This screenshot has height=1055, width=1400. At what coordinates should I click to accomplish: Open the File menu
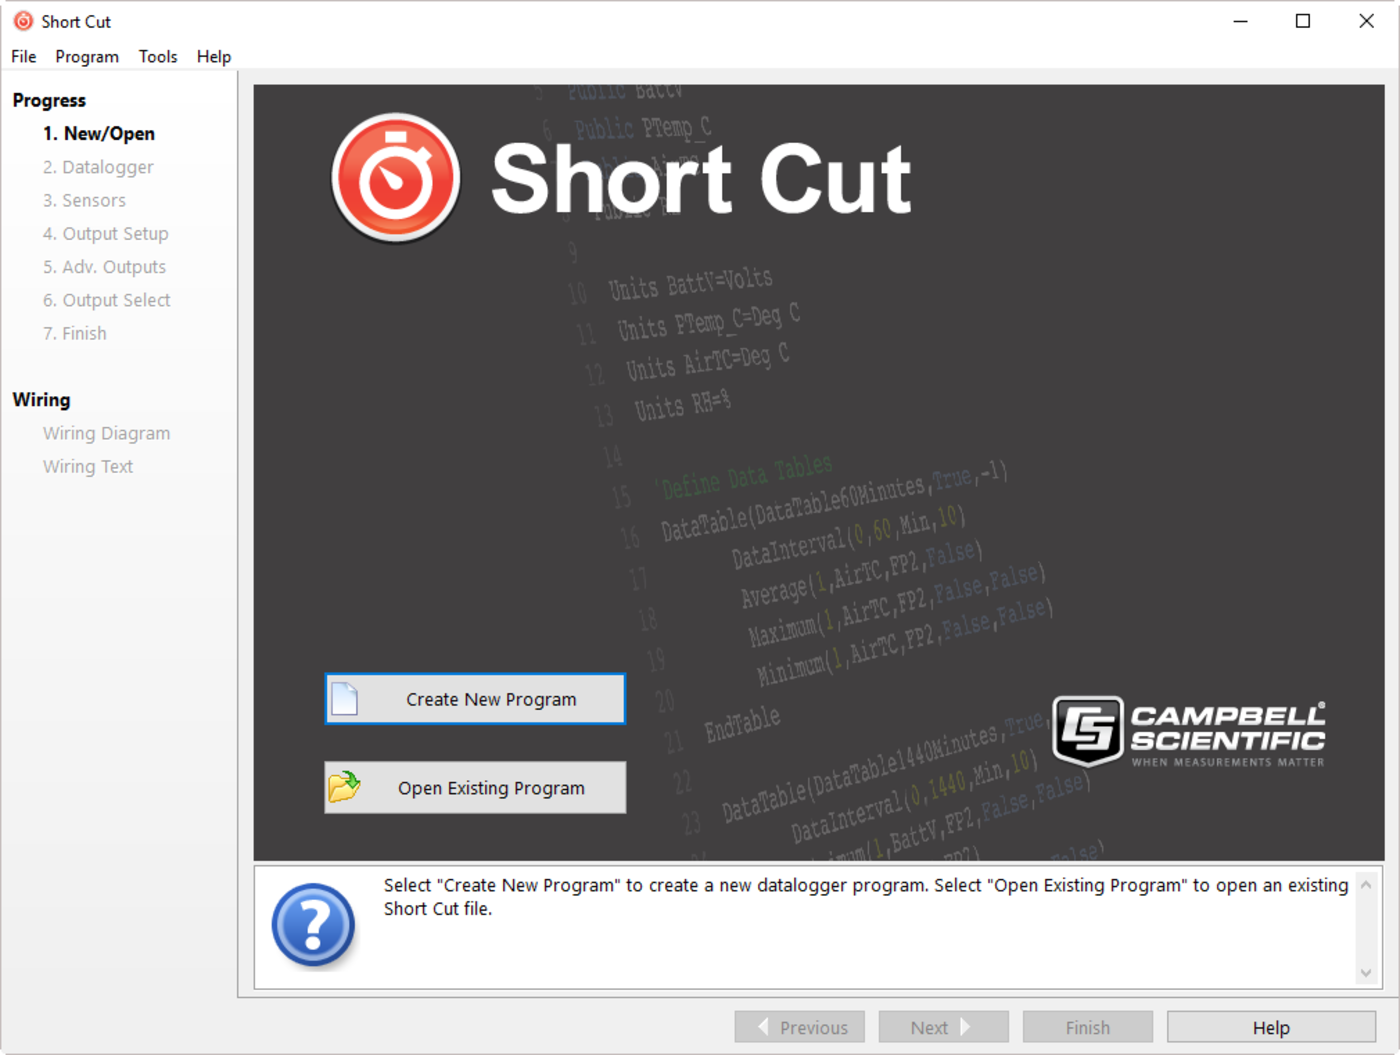click(24, 57)
